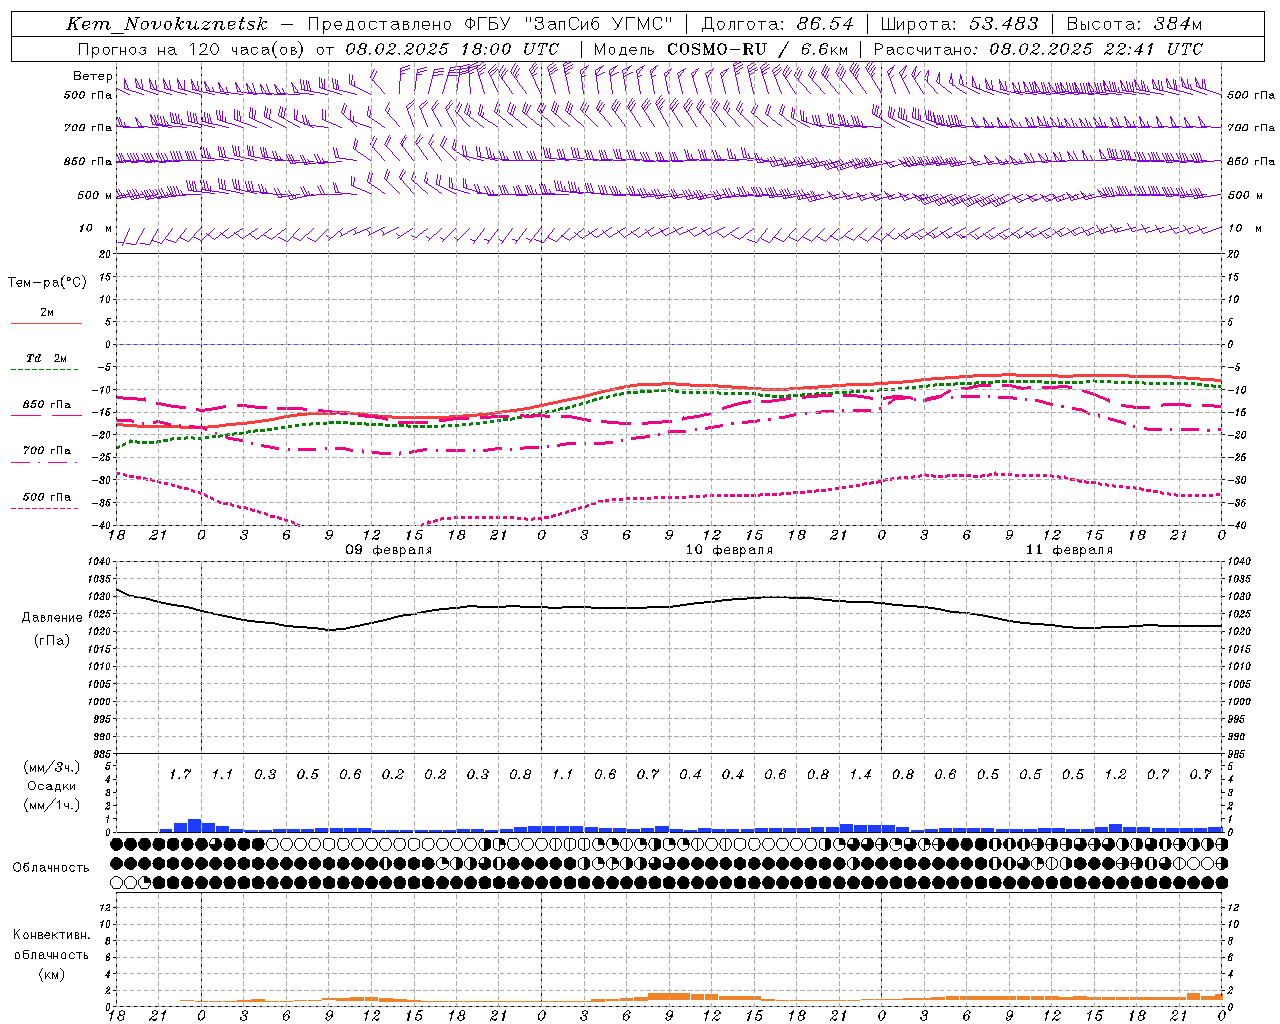Click the Осадки precipitation label
This screenshot has height=1024, width=1280.
(51, 786)
